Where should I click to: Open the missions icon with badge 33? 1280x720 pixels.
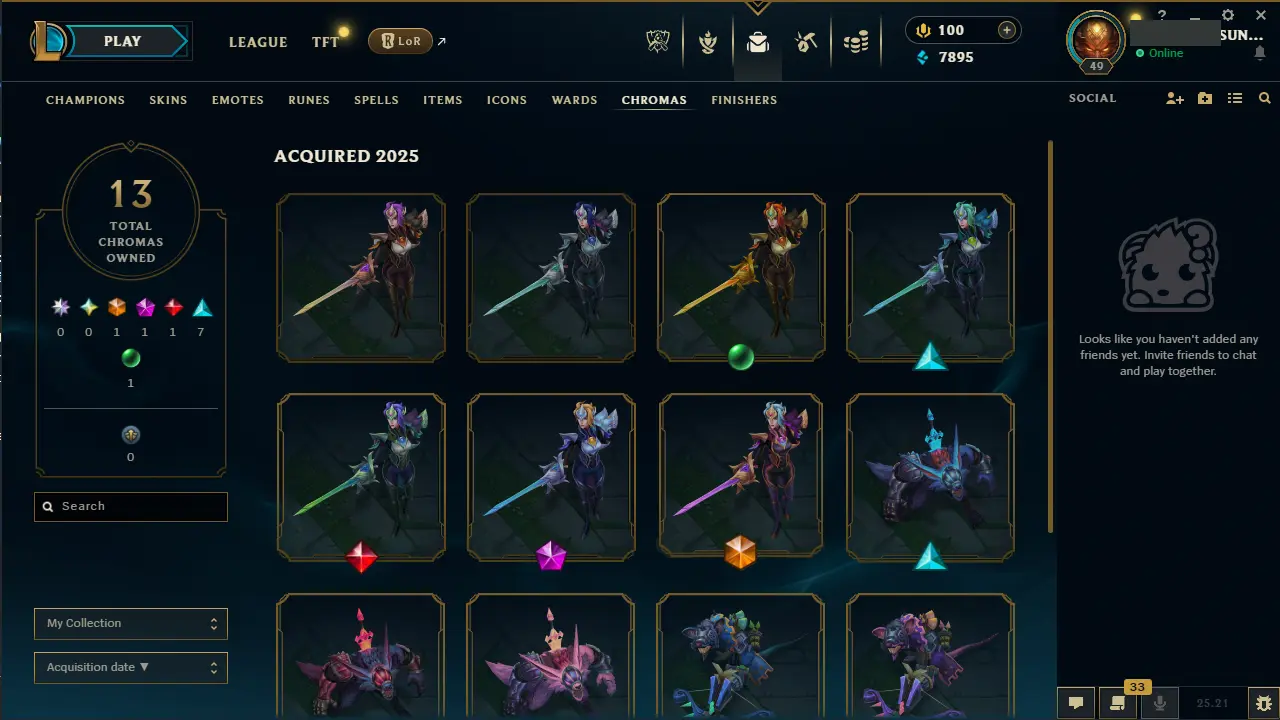point(1118,703)
